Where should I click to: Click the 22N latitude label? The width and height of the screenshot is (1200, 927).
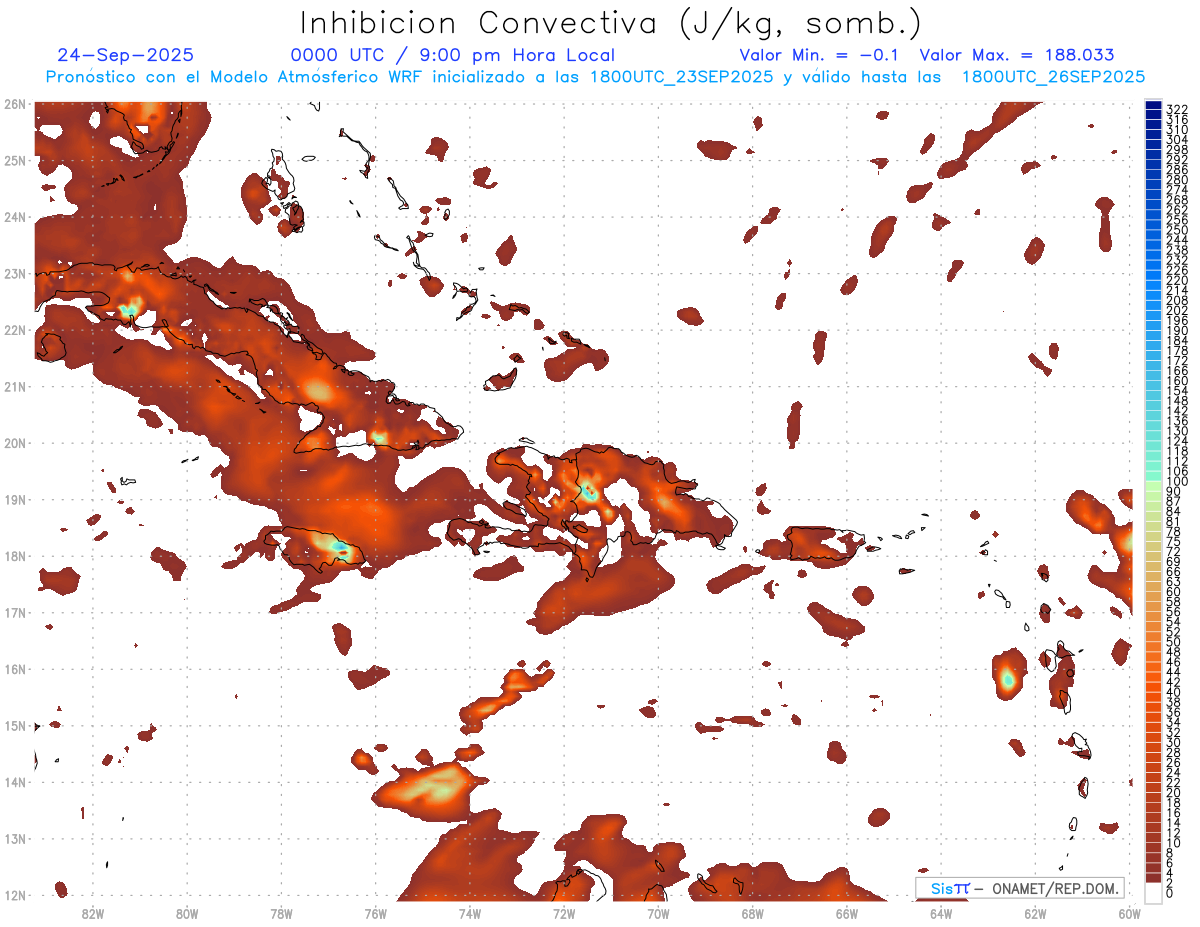[15, 330]
